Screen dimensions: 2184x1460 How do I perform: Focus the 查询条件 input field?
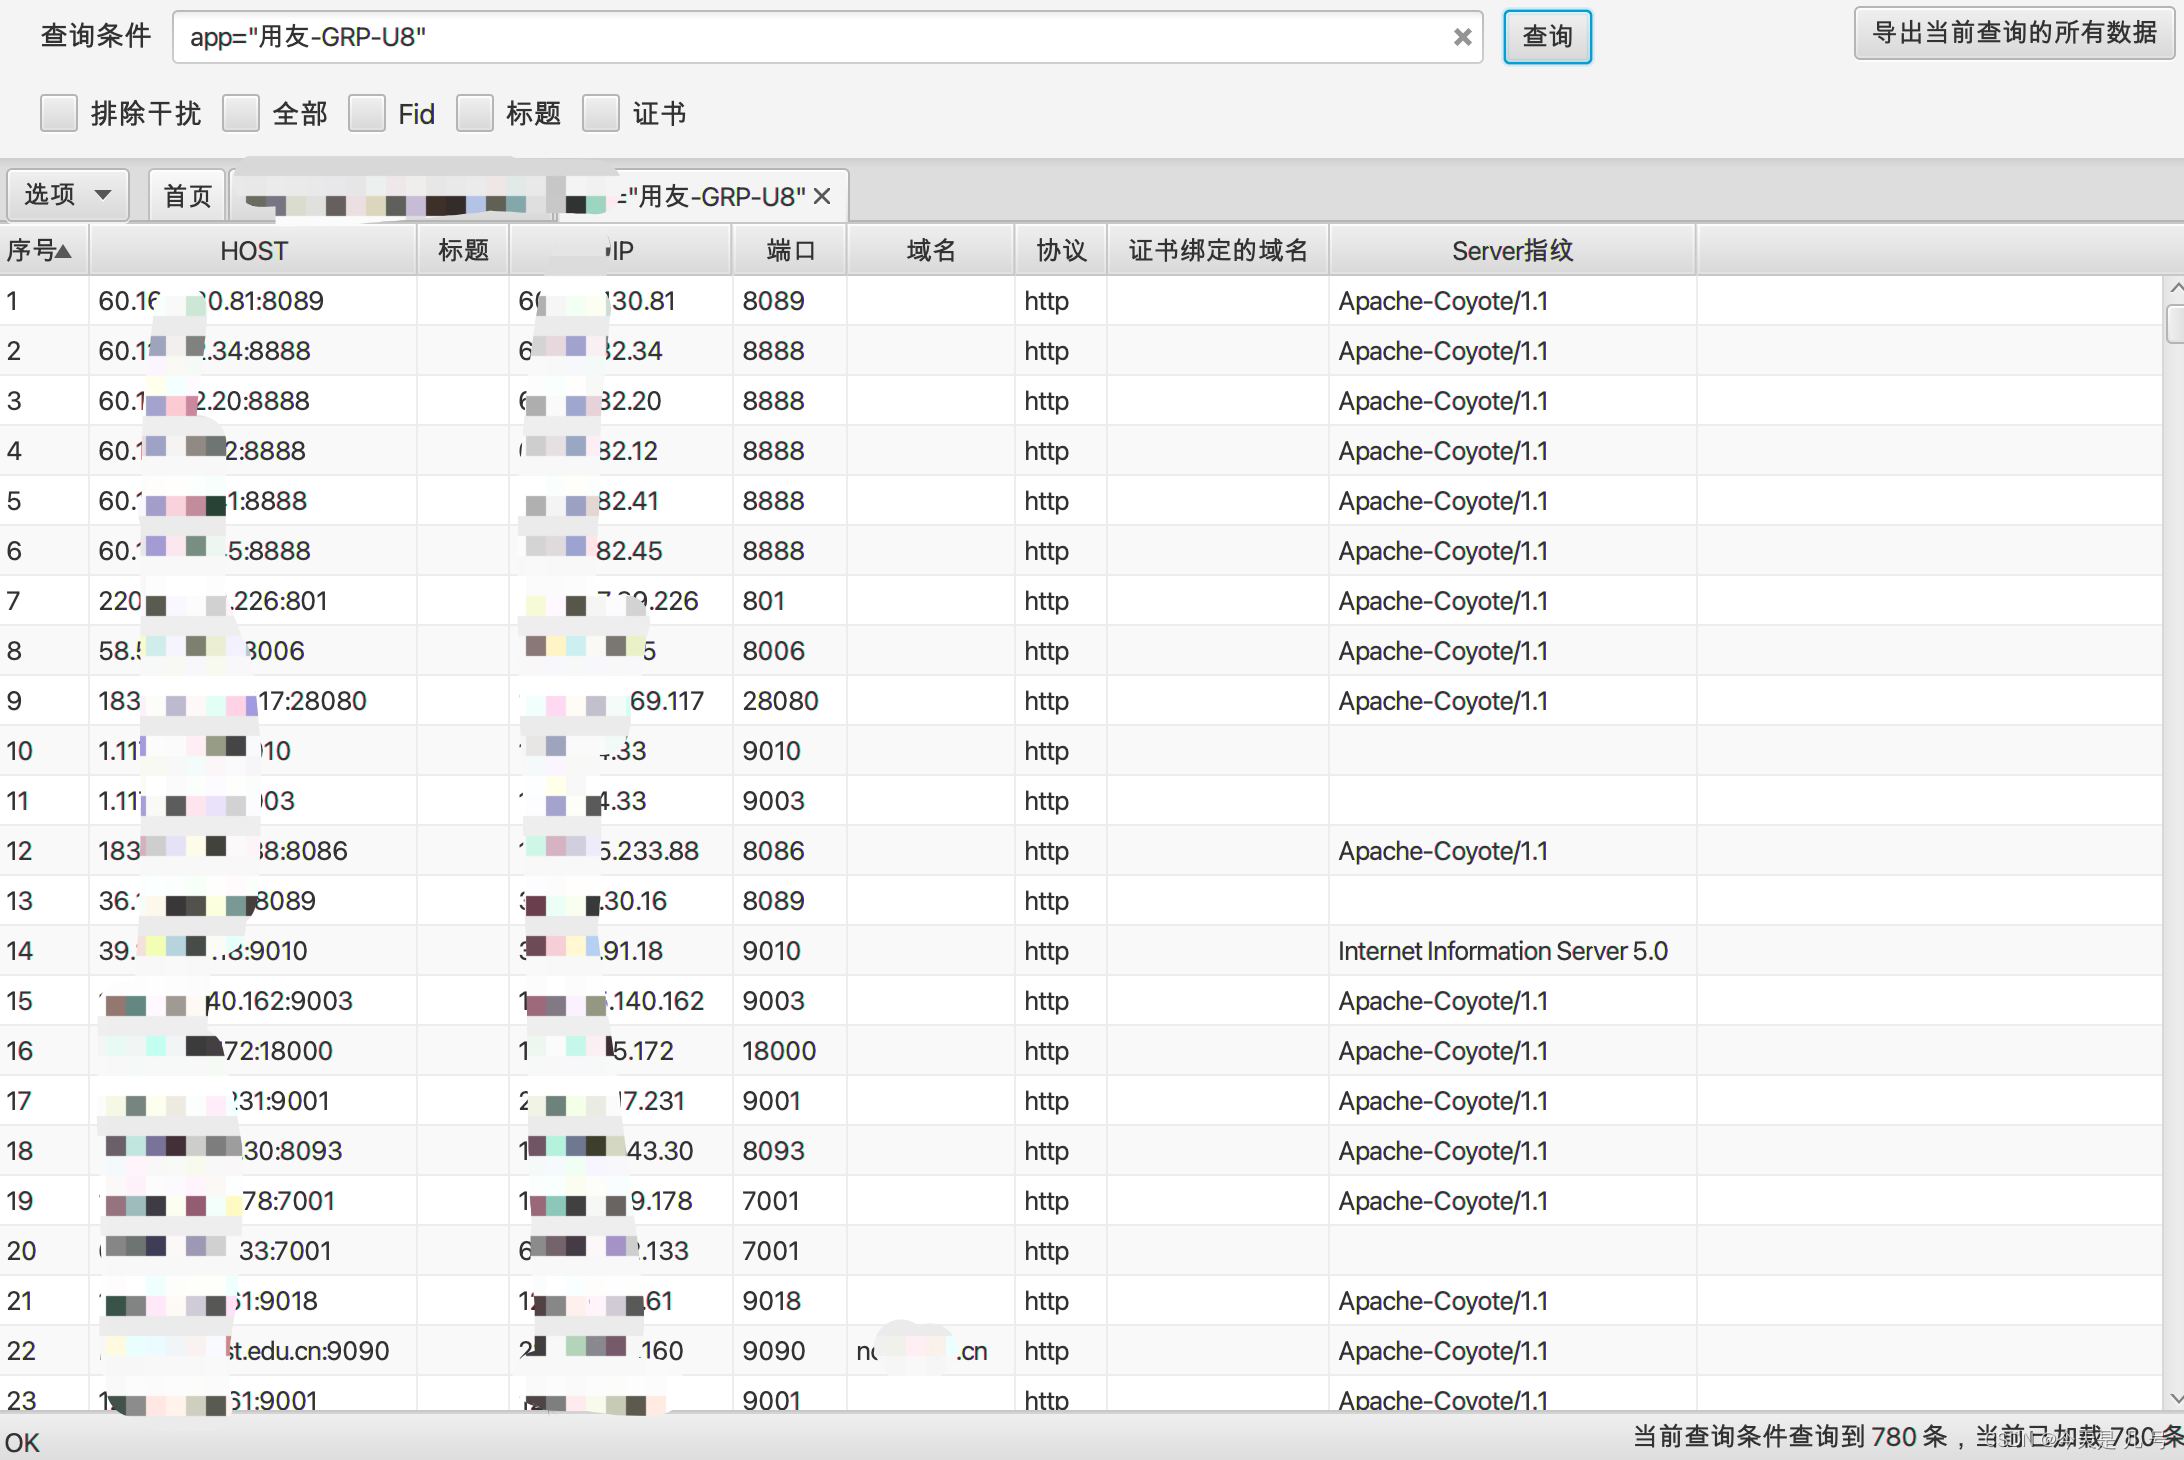(x=827, y=37)
